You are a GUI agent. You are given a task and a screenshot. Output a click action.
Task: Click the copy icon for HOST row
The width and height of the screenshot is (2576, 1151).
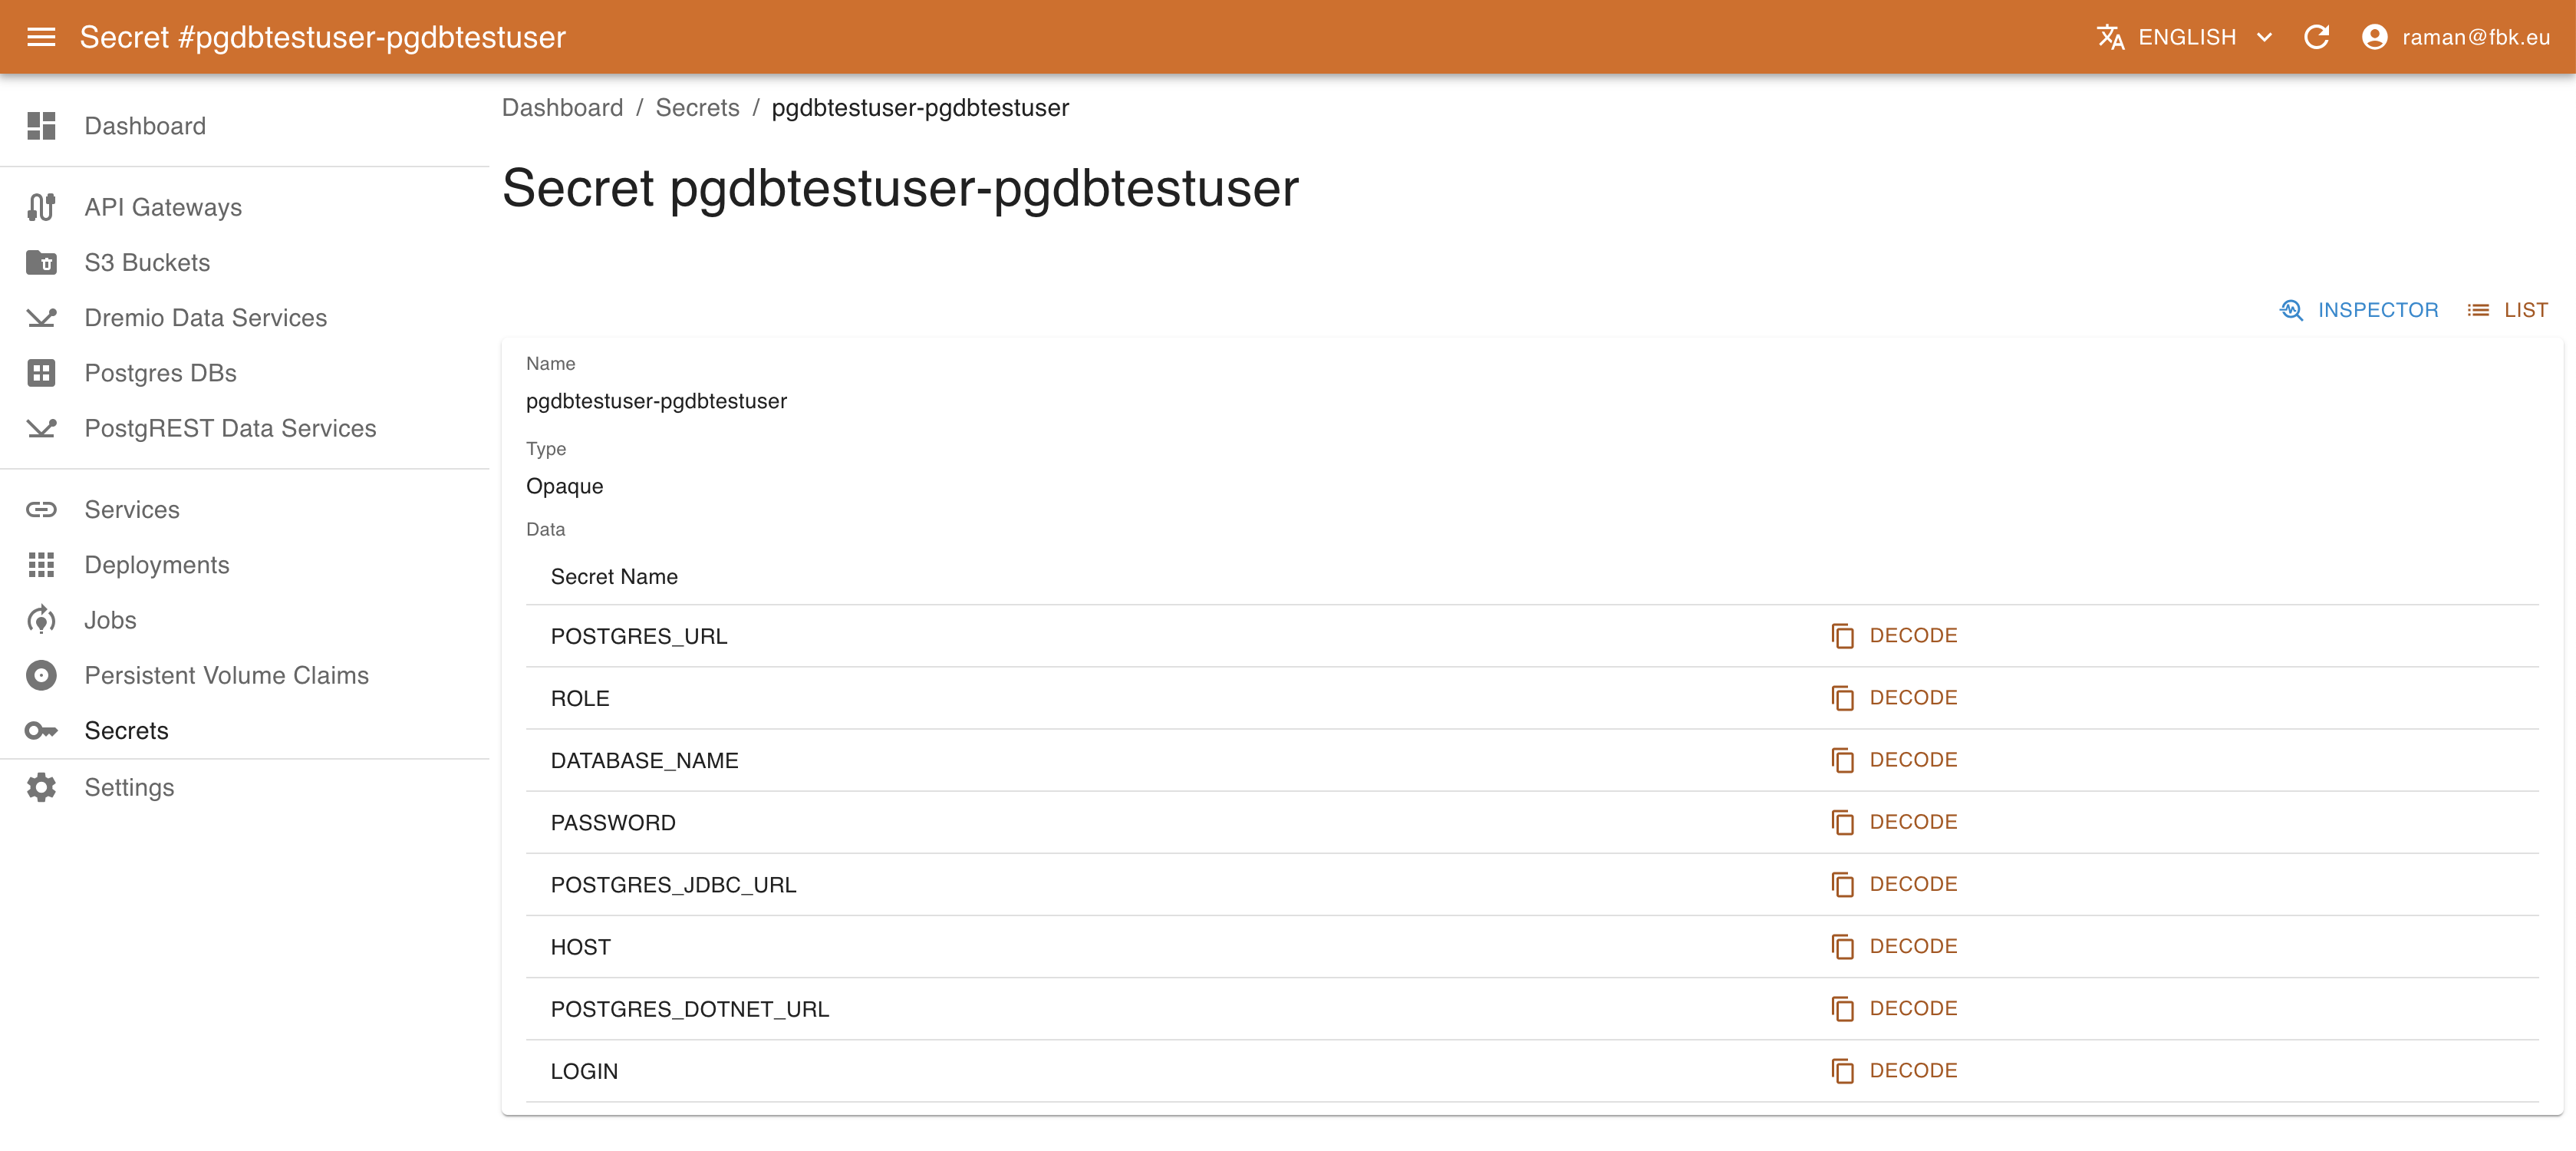[1842, 947]
